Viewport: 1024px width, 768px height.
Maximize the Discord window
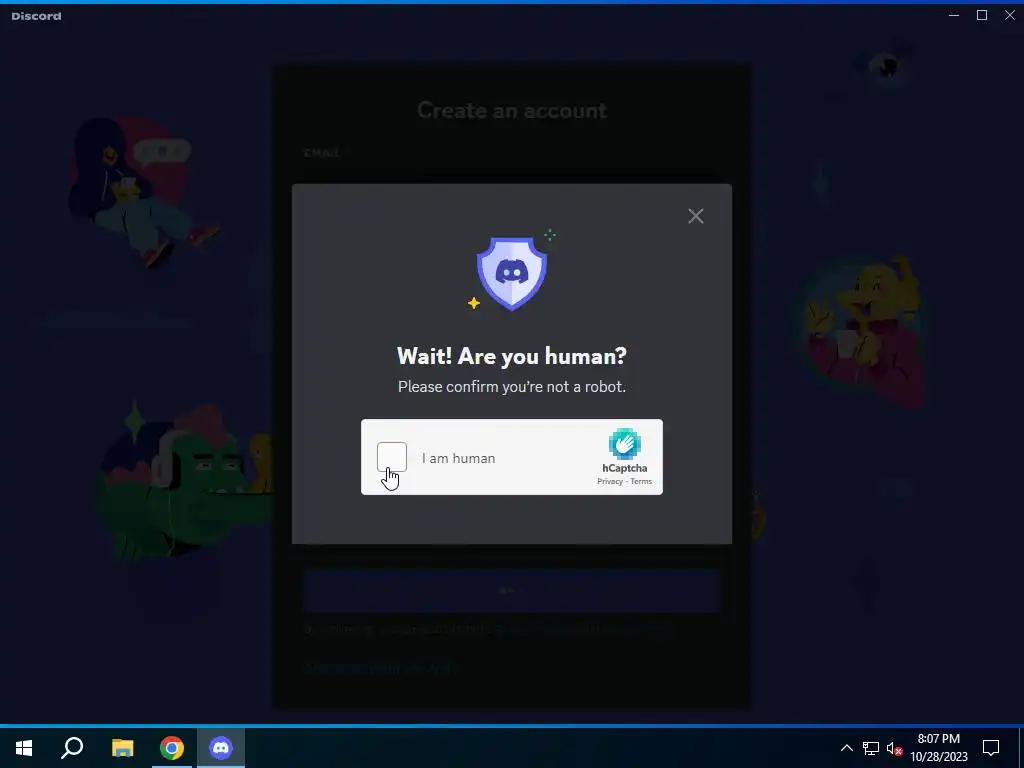[982, 15]
